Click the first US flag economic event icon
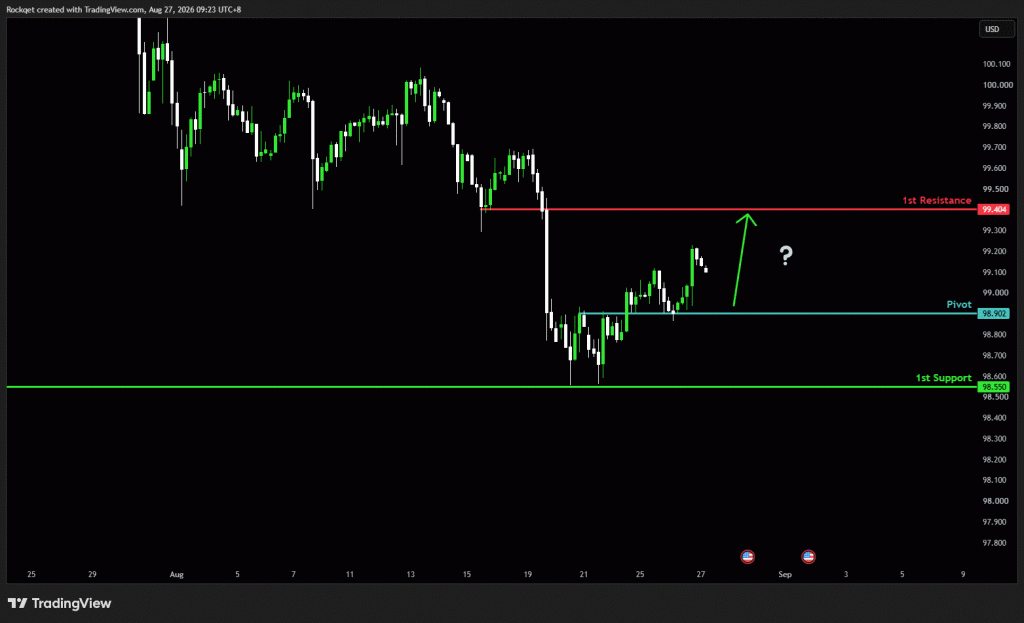 tap(748, 556)
